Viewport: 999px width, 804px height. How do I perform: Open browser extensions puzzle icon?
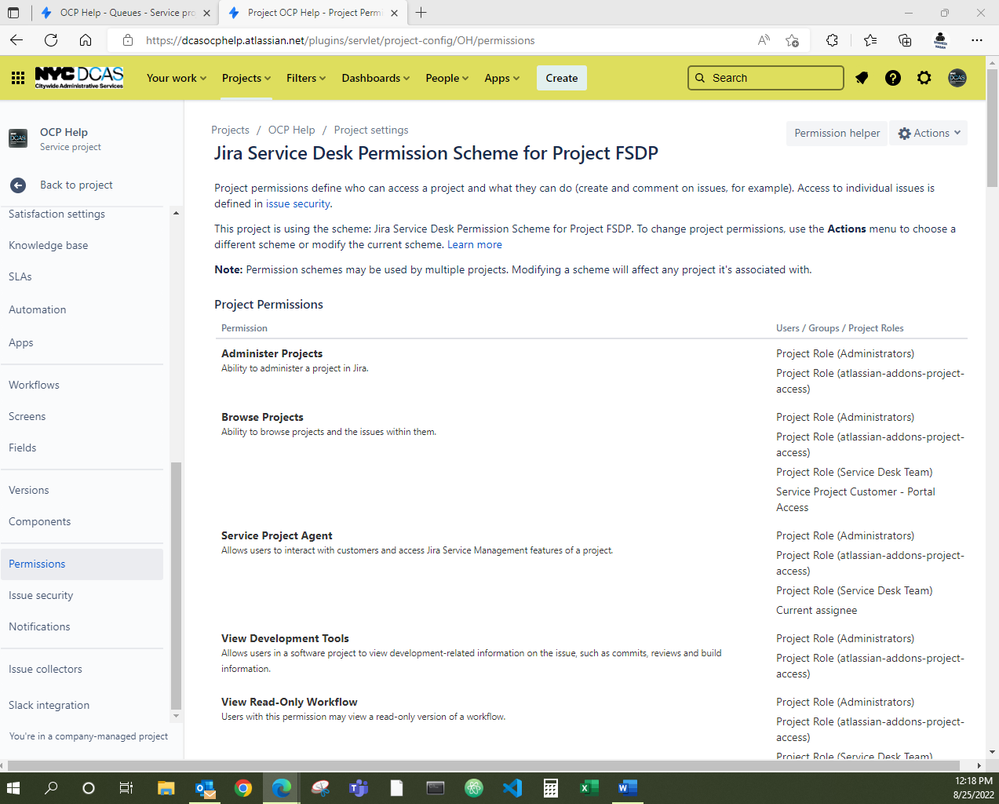point(831,41)
